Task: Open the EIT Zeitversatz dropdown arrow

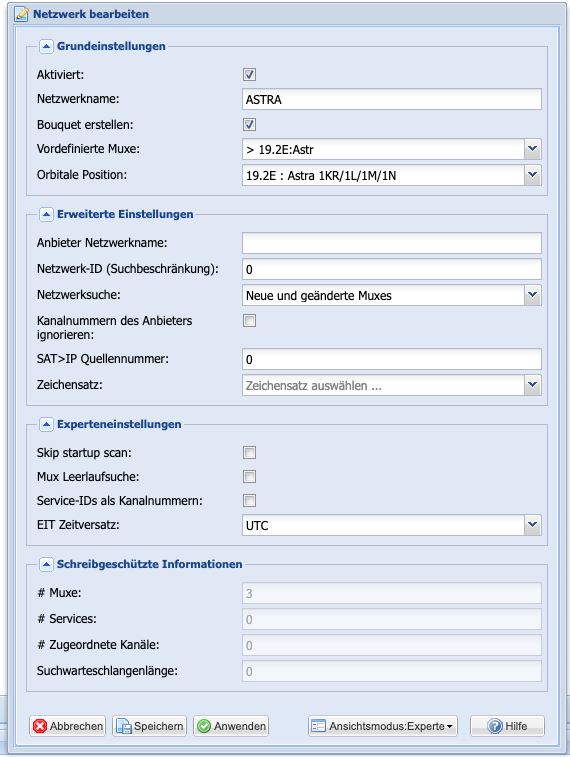Action: click(533, 525)
